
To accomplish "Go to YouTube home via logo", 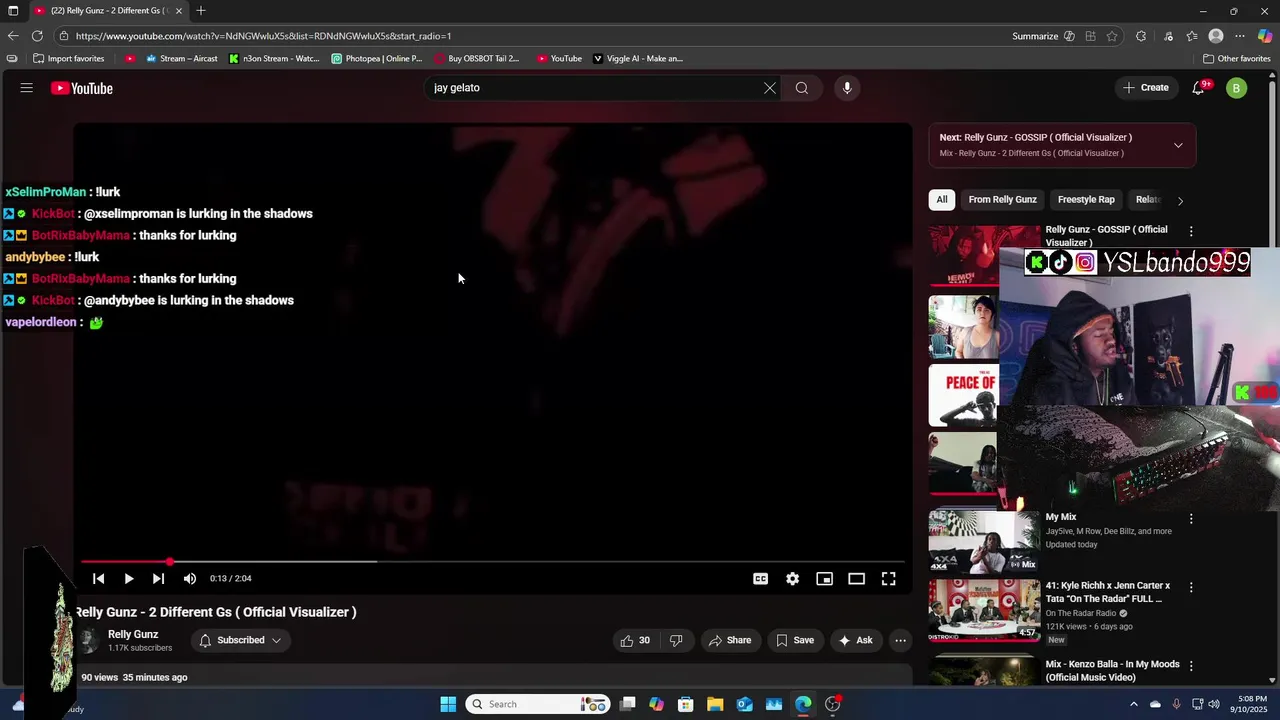I will (82, 88).
